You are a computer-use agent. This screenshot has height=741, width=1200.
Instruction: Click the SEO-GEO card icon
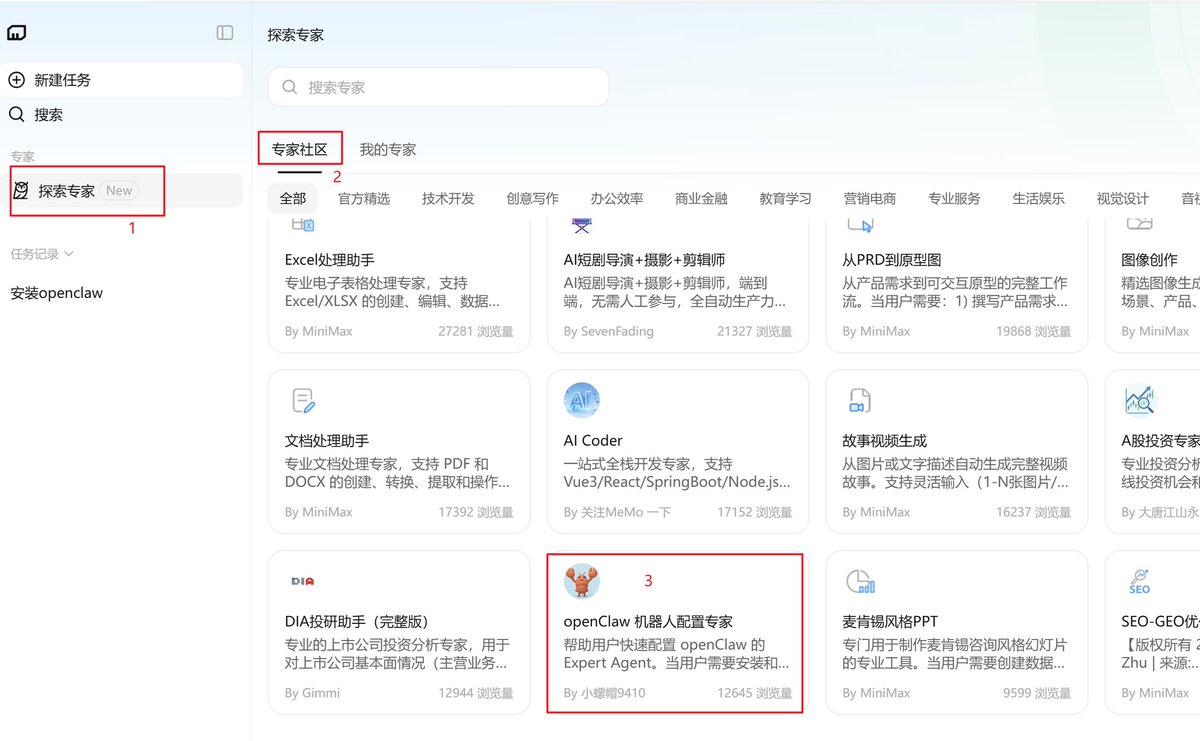1139,581
